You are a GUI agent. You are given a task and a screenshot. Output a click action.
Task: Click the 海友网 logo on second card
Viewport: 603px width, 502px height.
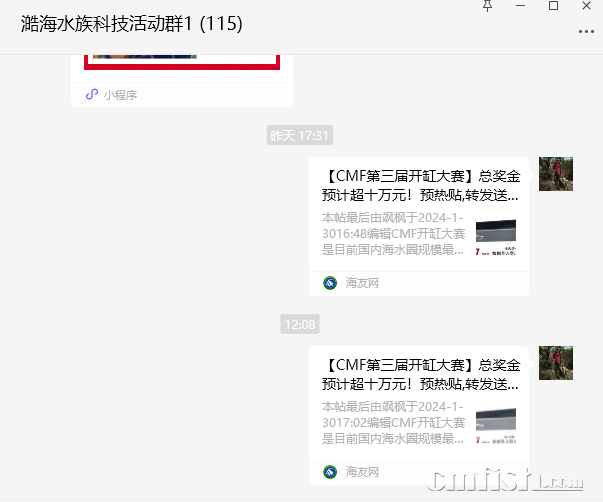[330, 472]
